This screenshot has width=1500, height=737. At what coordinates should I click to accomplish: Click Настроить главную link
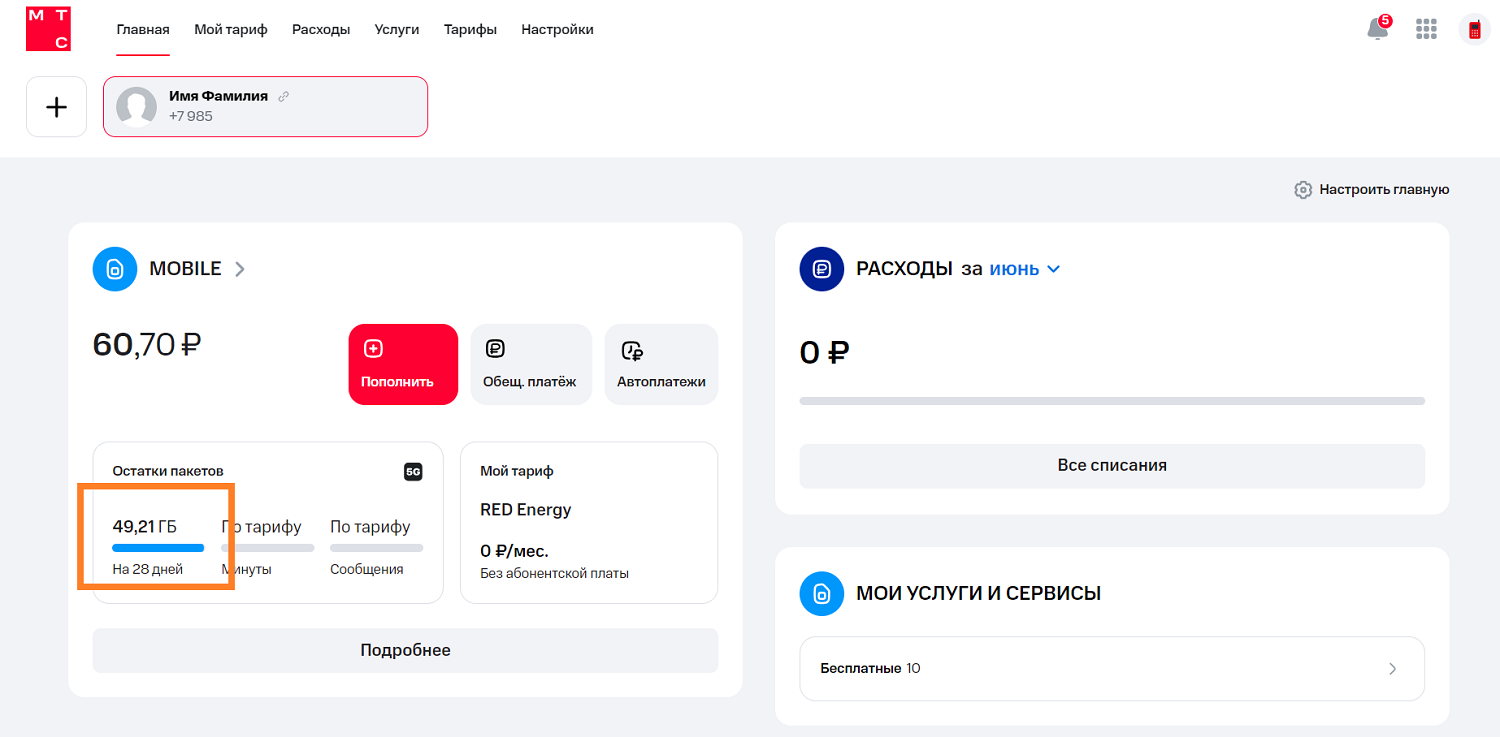(x=1384, y=190)
